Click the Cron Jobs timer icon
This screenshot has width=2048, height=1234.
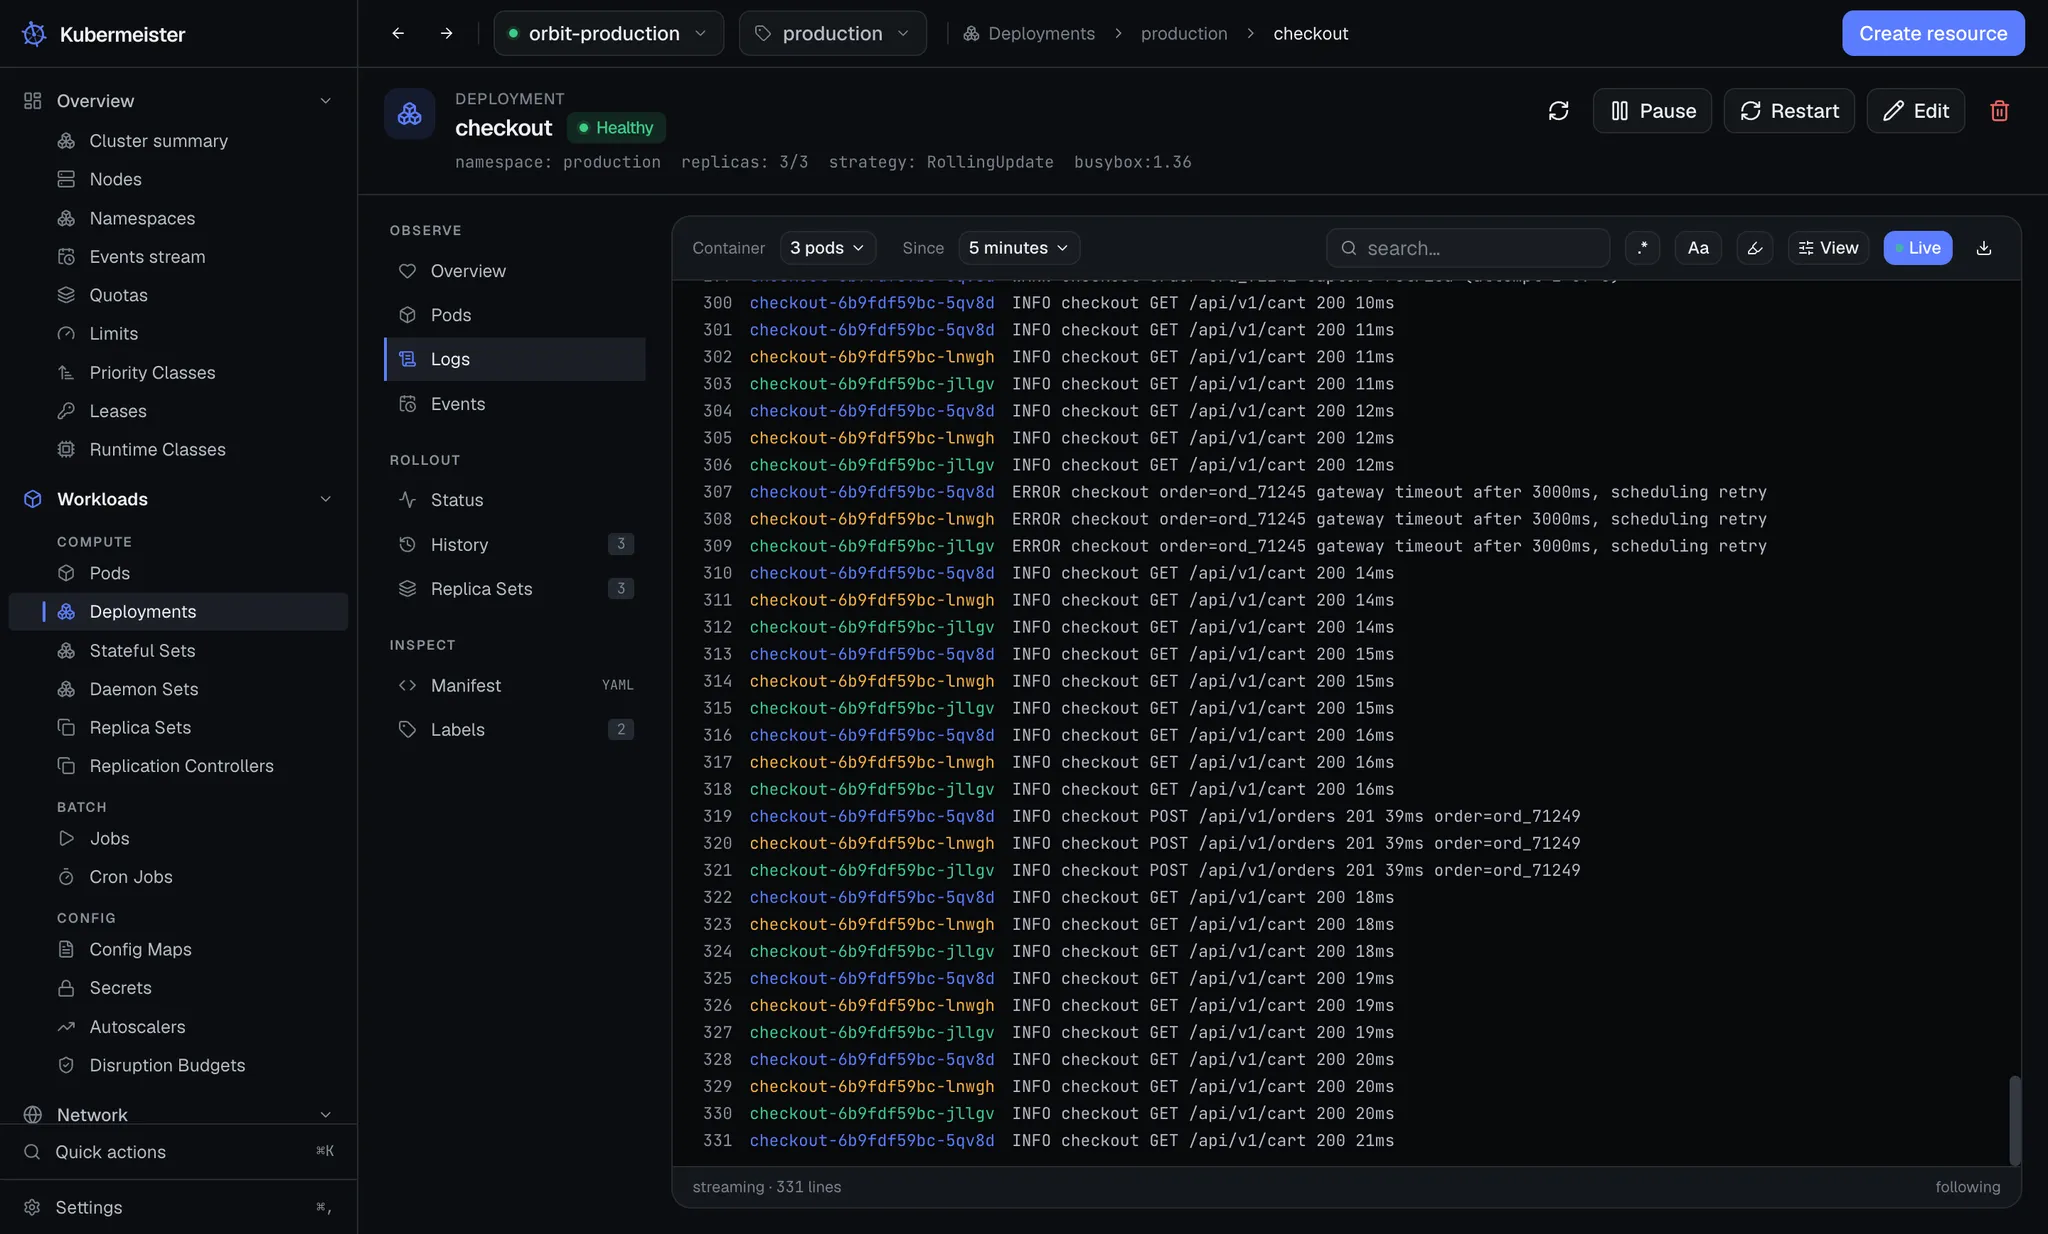(66, 877)
